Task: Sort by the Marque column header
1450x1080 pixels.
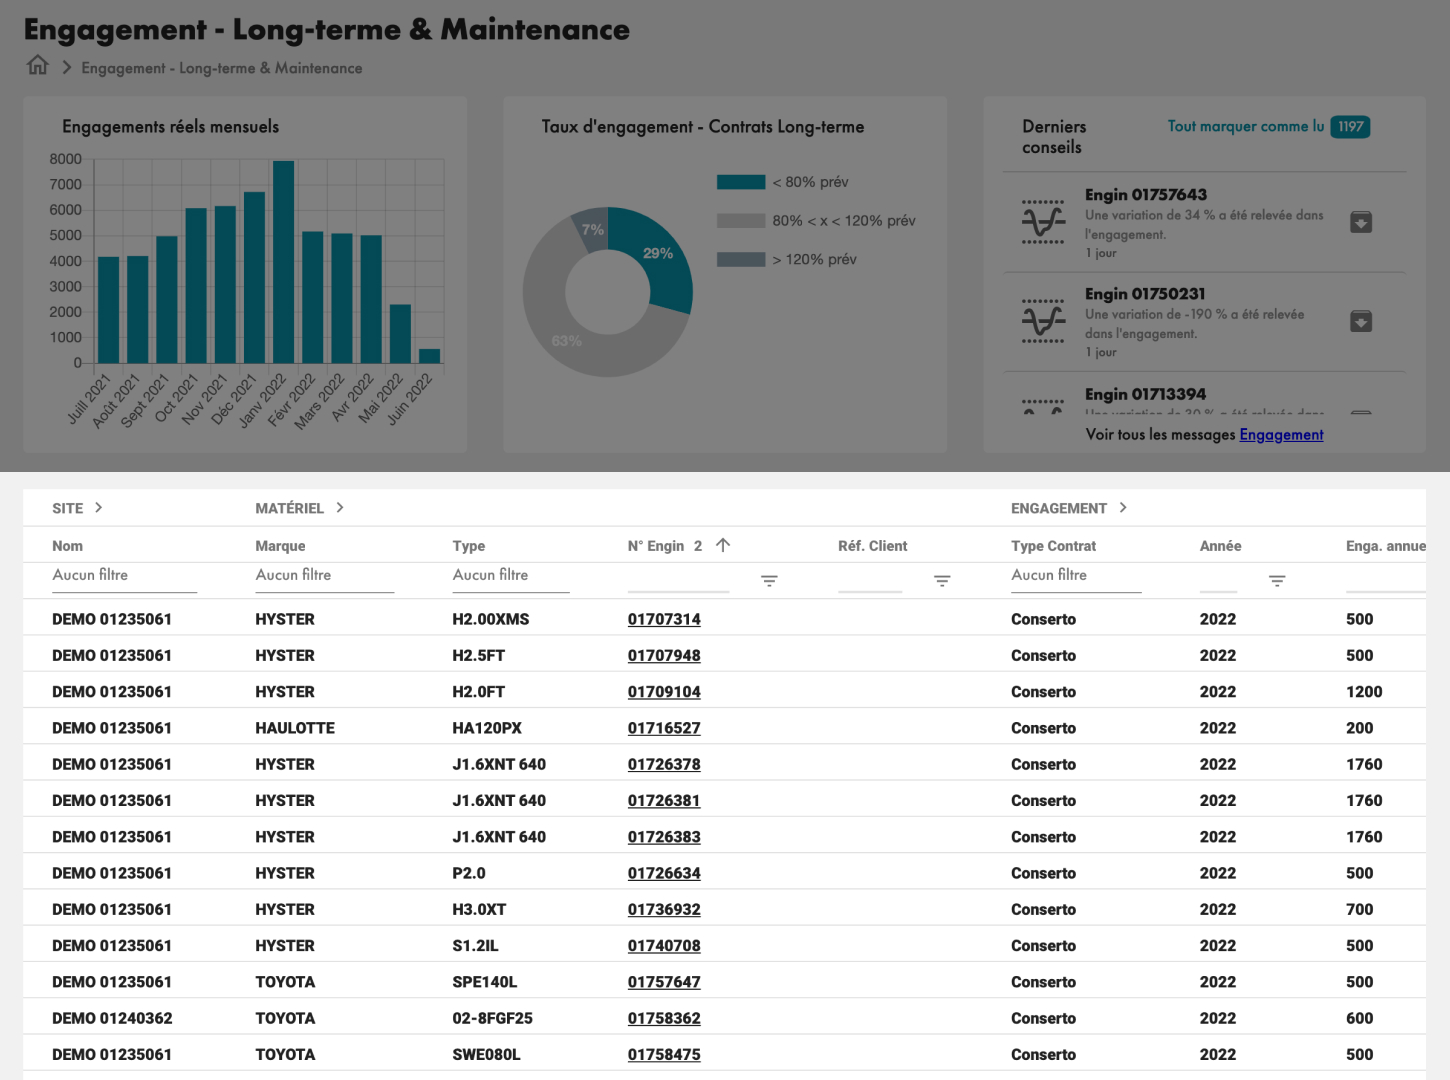Action: tap(280, 546)
